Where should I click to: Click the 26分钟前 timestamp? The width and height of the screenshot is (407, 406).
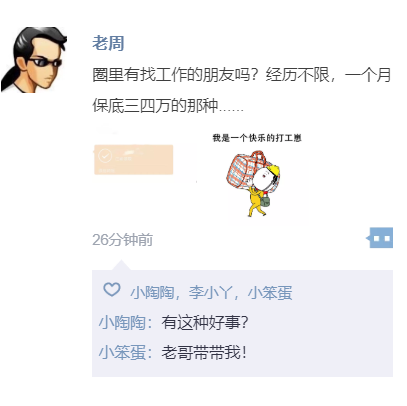pos(122,240)
